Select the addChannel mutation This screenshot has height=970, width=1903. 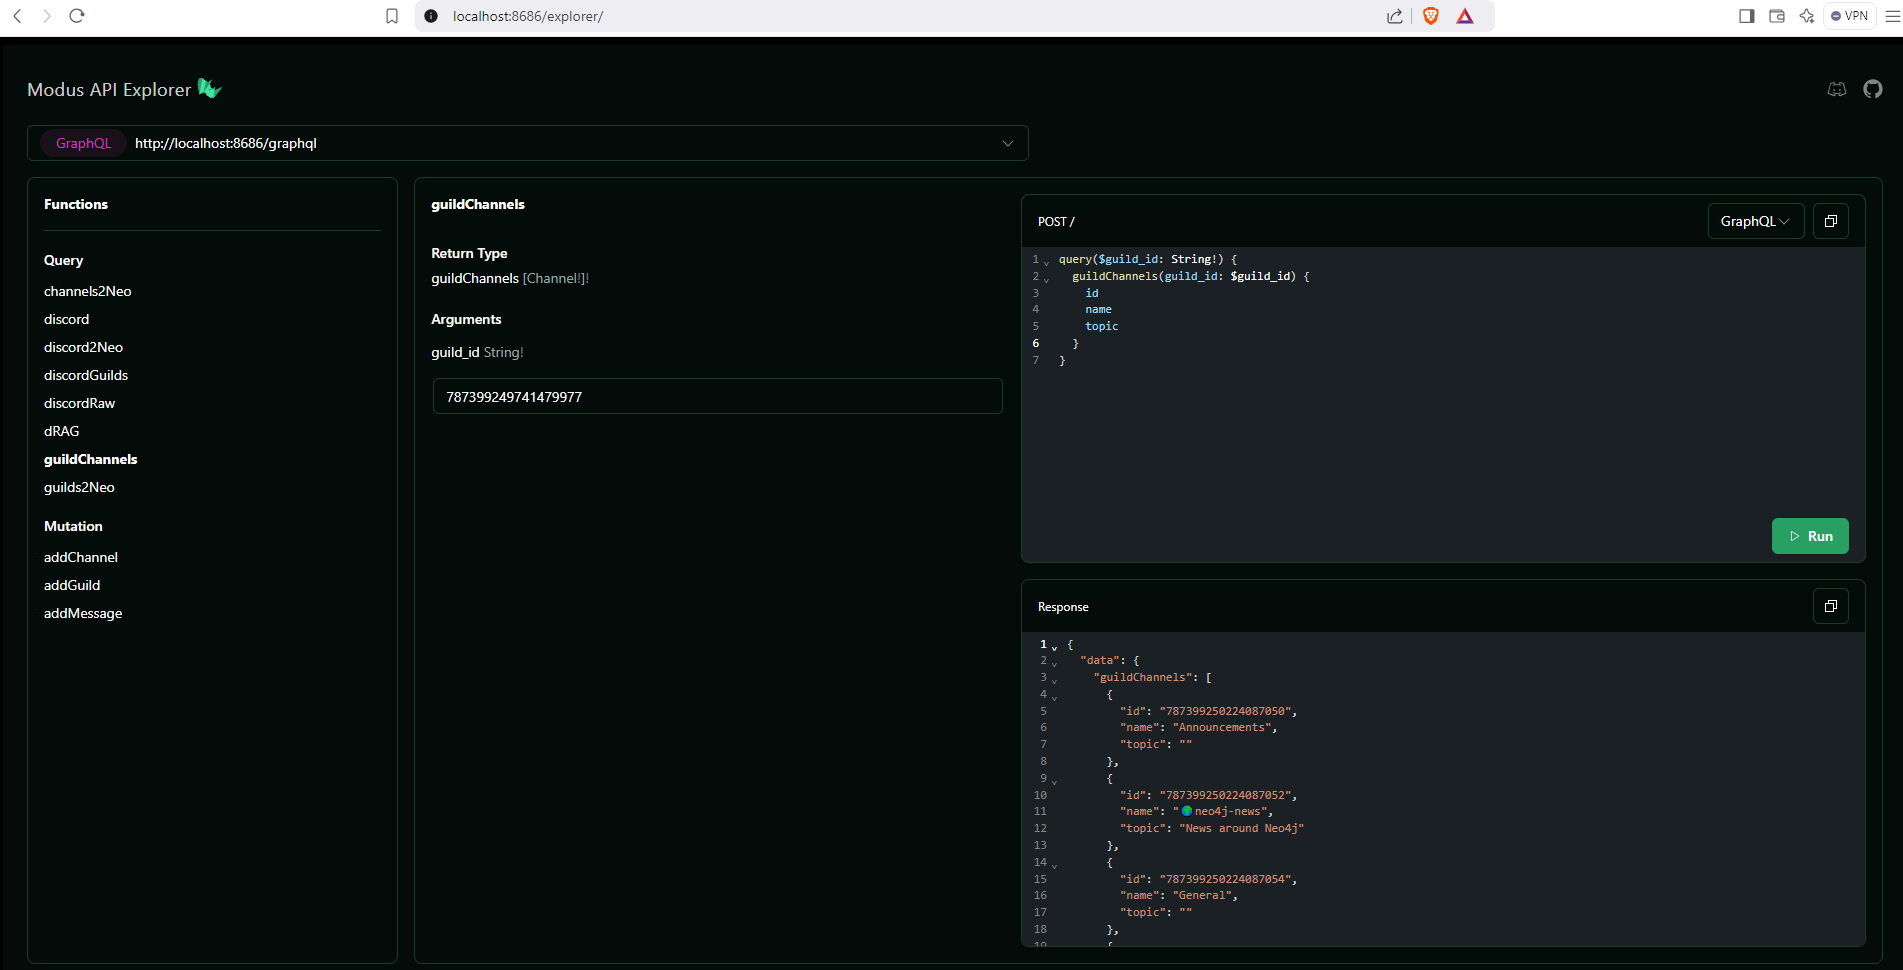pyautogui.click(x=81, y=557)
